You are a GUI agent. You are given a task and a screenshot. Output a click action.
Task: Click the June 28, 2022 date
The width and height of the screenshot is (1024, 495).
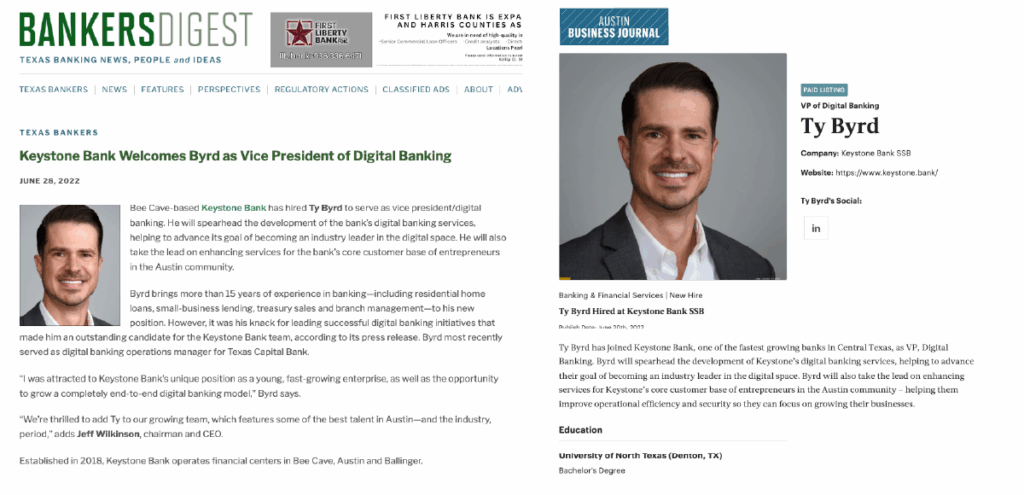50,181
